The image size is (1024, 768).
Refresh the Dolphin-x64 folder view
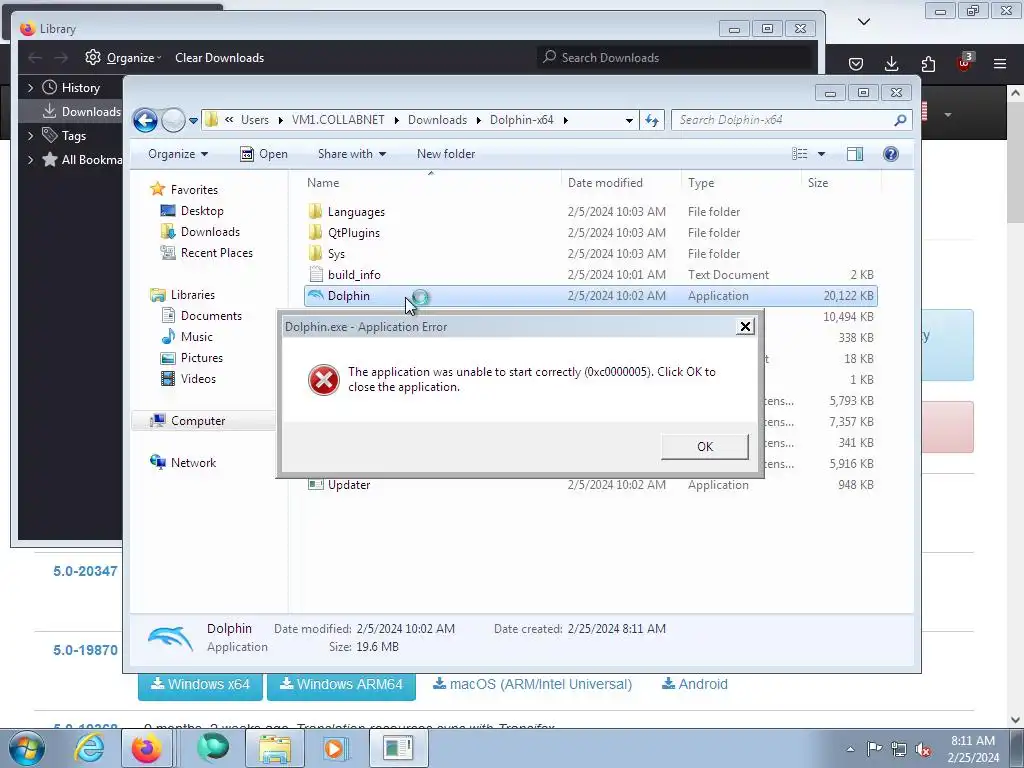point(652,120)
